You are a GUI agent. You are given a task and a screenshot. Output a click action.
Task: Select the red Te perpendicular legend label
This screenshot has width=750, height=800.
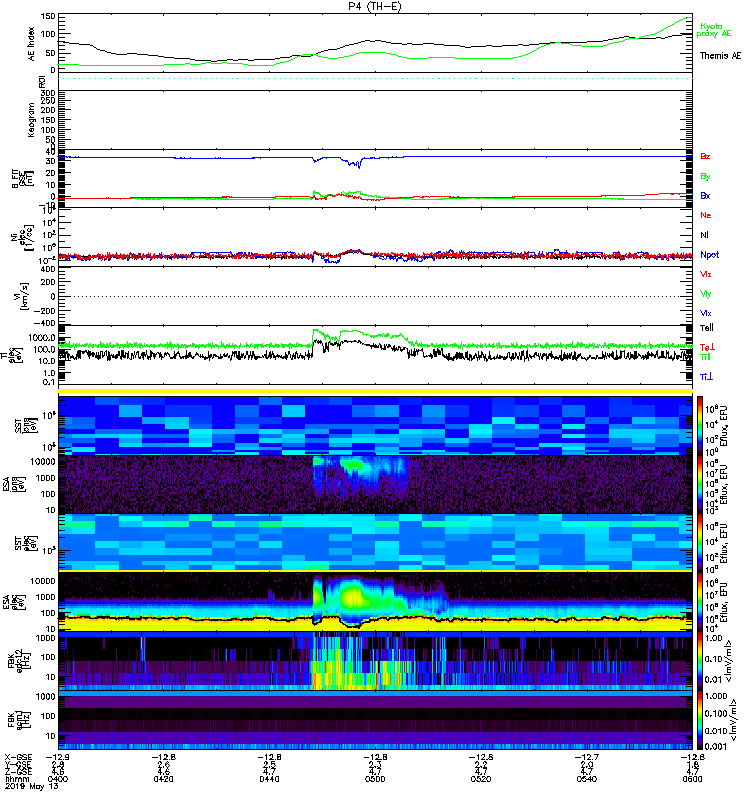pos(707,347)
